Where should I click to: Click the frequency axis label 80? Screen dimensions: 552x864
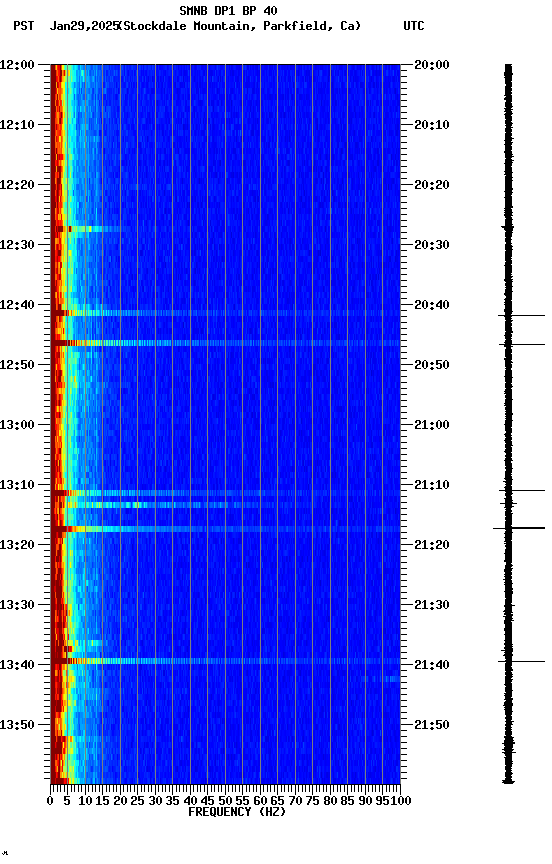330,801
